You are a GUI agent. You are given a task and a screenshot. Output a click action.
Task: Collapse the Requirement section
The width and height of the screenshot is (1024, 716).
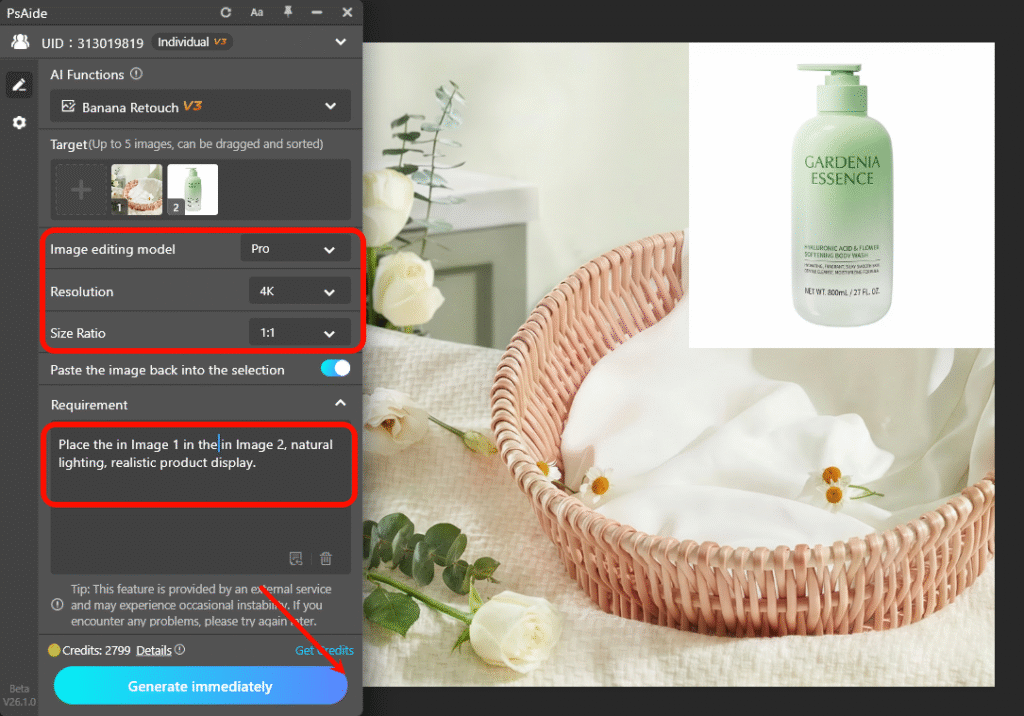[340, 404]
